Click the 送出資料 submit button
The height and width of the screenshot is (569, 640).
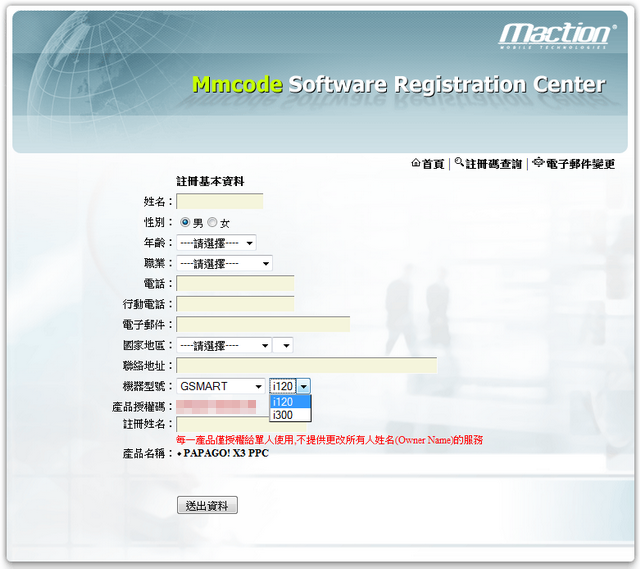207,505
